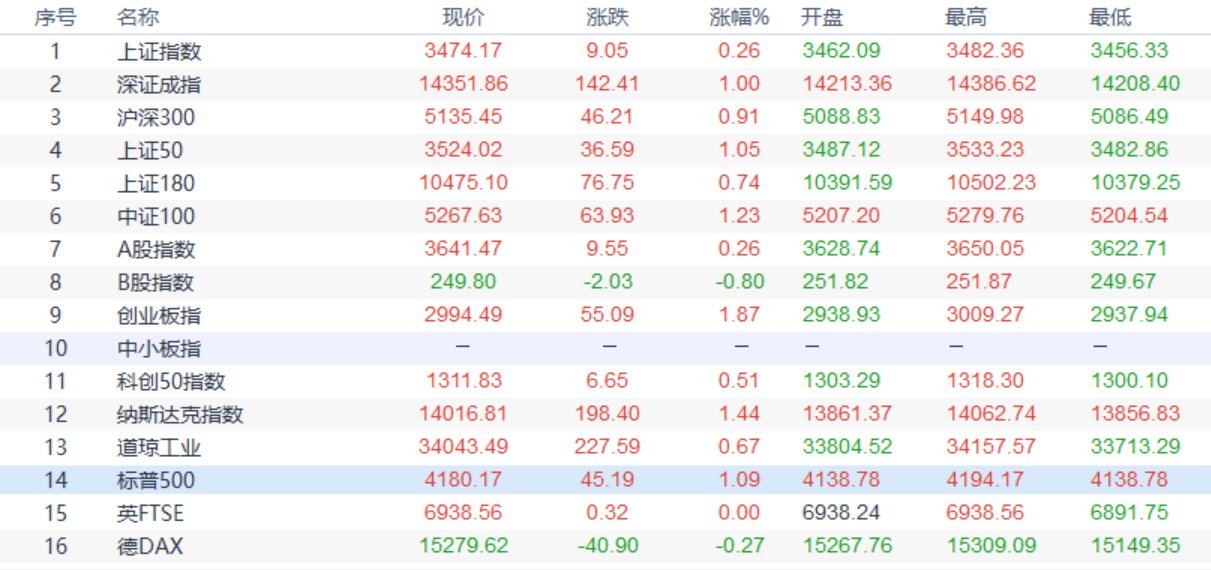The height and width of the screenshot is (570, 1211).
Task: Click 中证100 percent change 1.23
Action: (739, 215)
